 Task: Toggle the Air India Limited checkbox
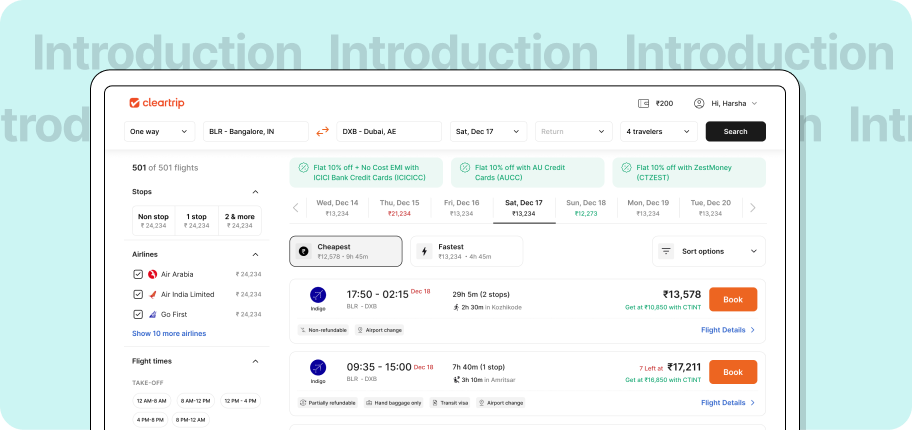(138, 294)
